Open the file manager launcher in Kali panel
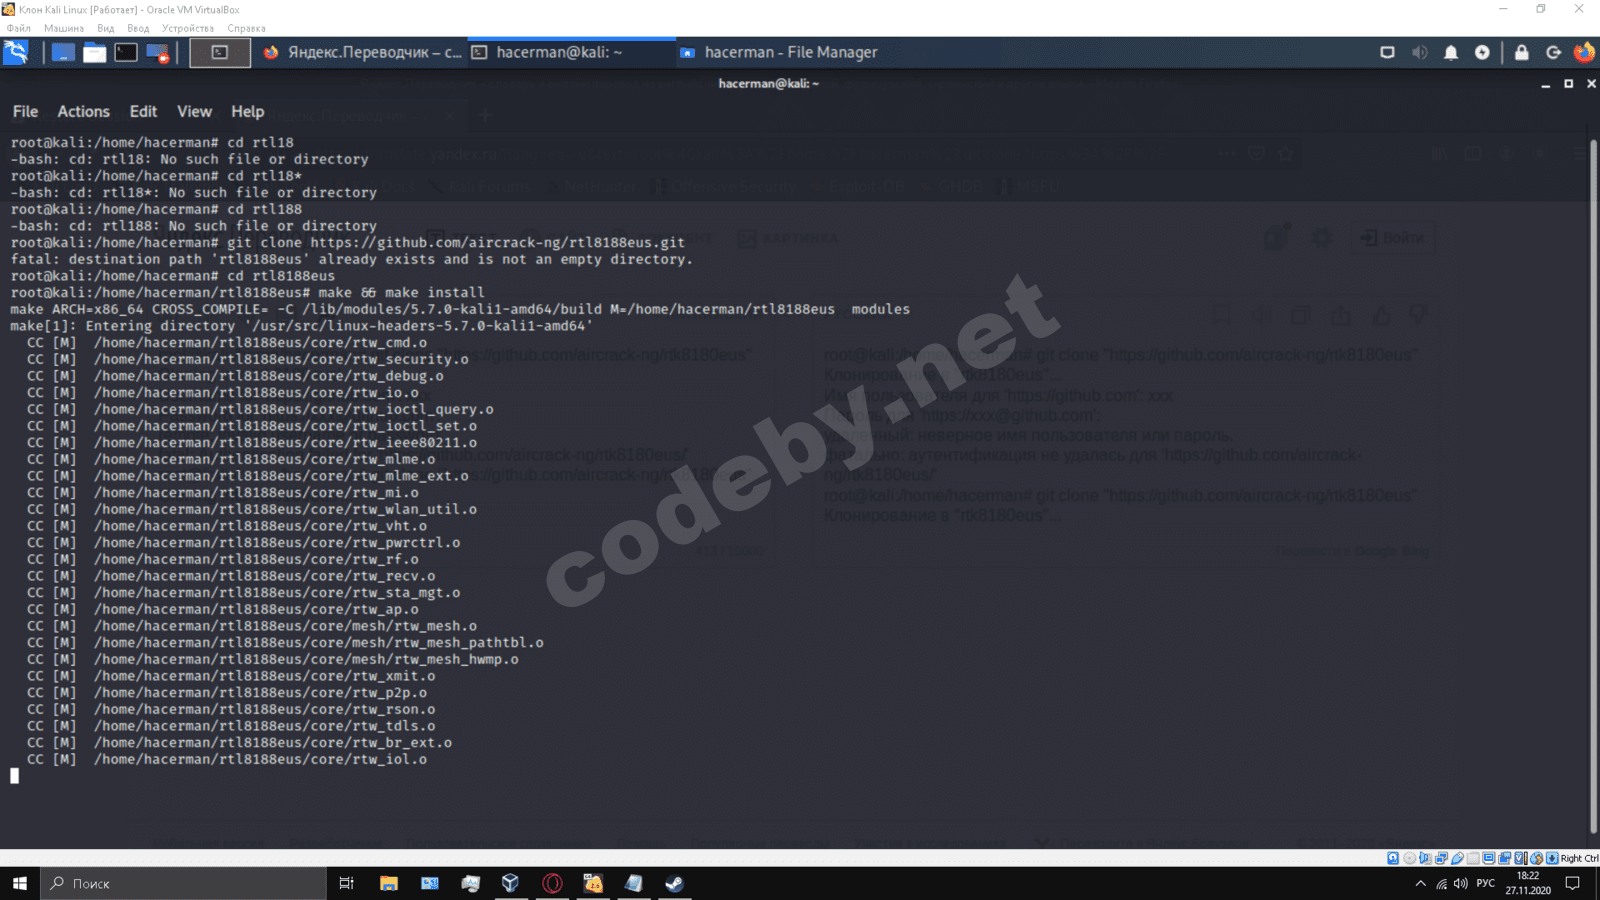The width and height of the screenshot is (1600, 900). coord(94,52)
